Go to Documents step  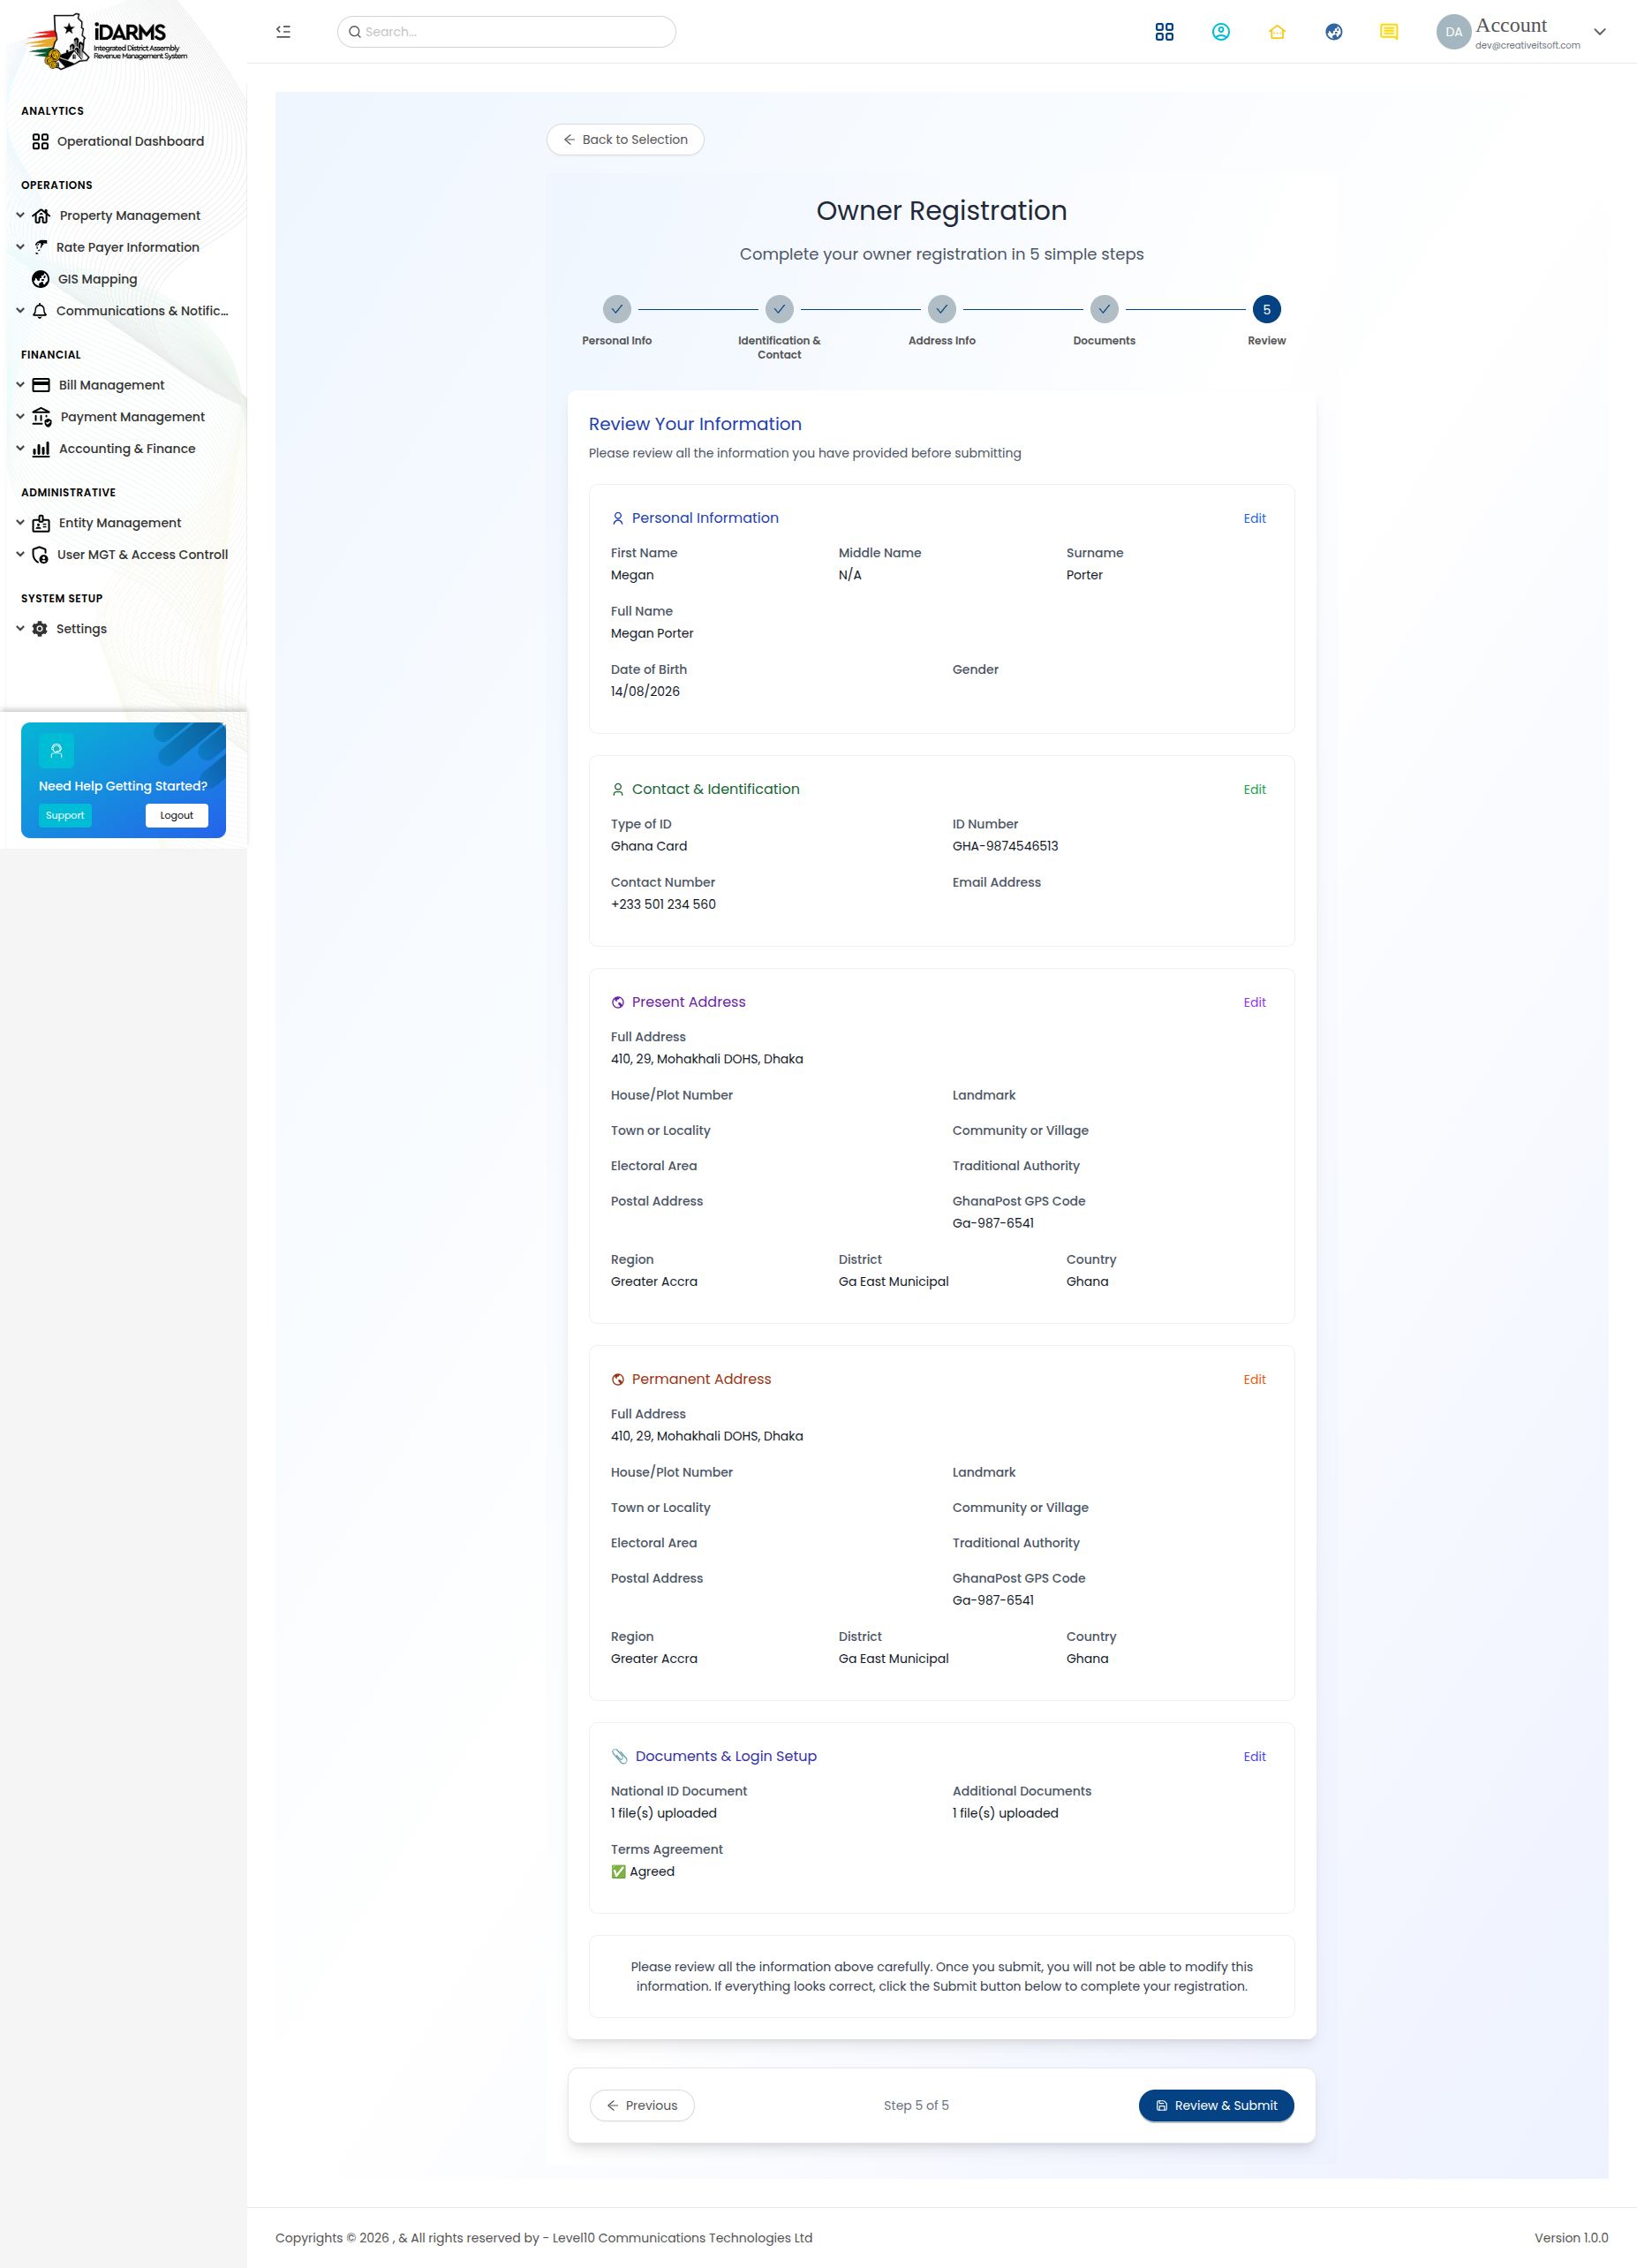[1104, 309]
